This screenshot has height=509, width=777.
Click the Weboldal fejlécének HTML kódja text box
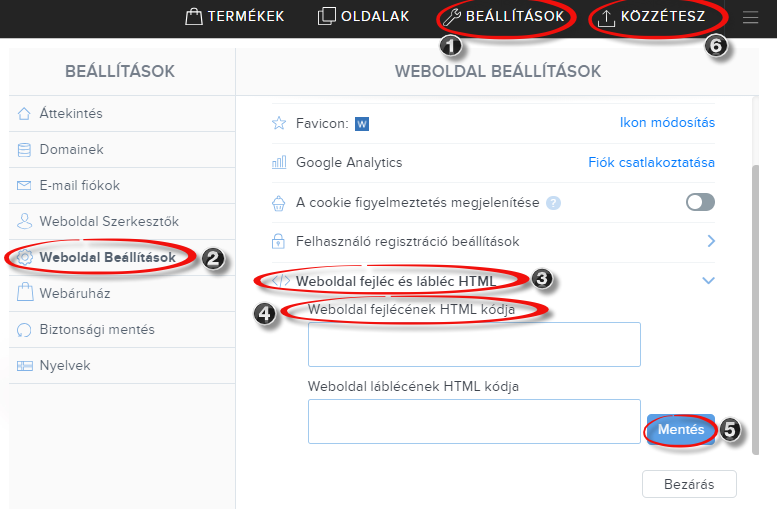474,344
